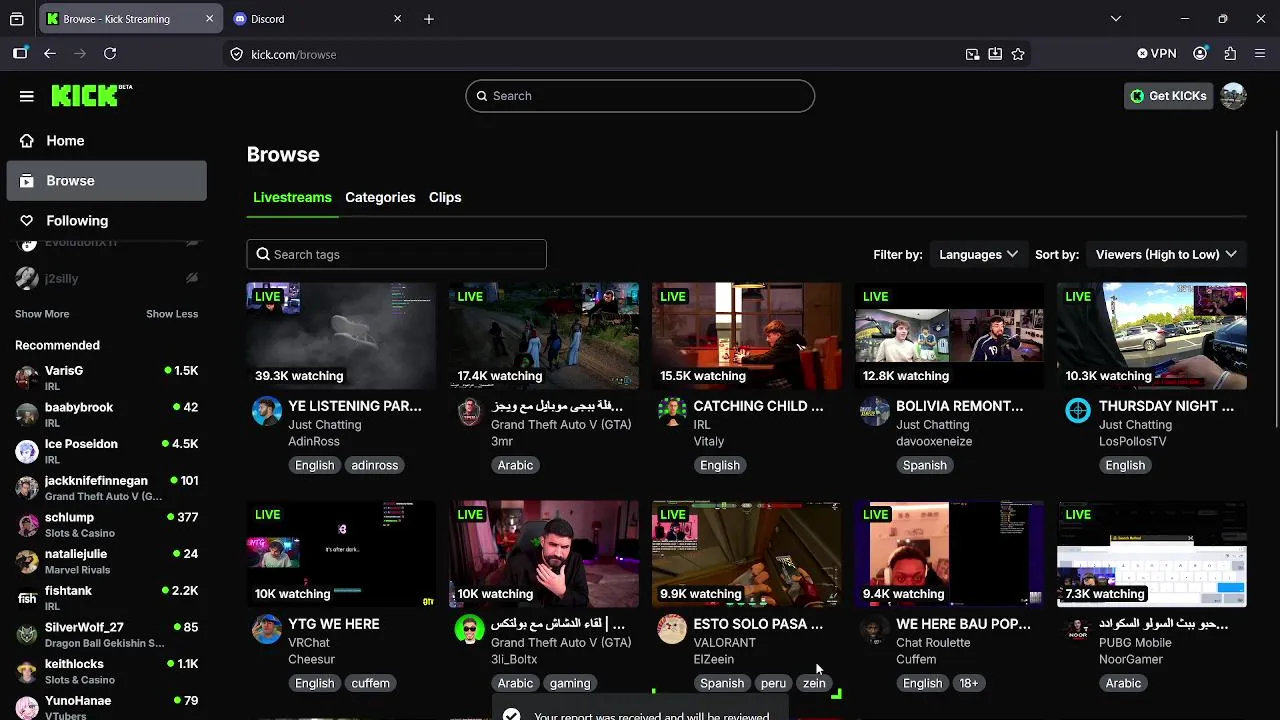Image resolution: width=1280 pixels, height=720 pixels.
Task: Open Cuffem Chat Roulette thumbnail
Action: click(x=949, y=554)
